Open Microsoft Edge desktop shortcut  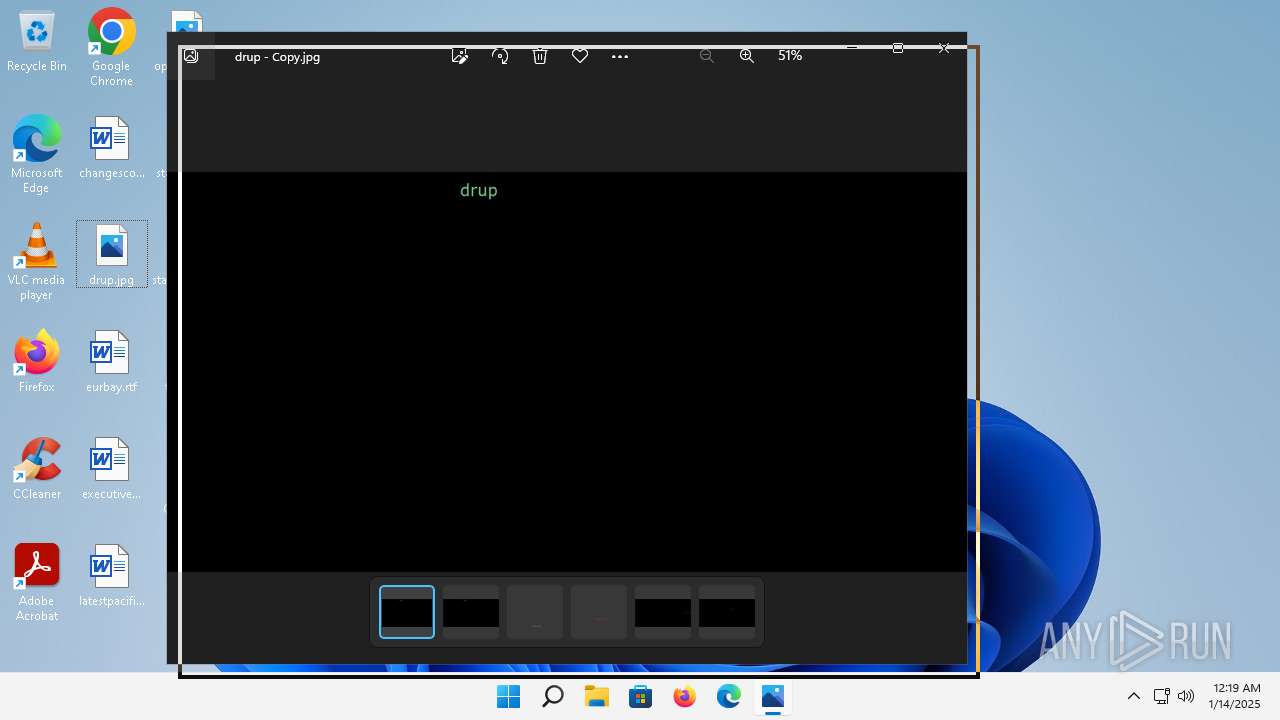[x=36, y=154]
